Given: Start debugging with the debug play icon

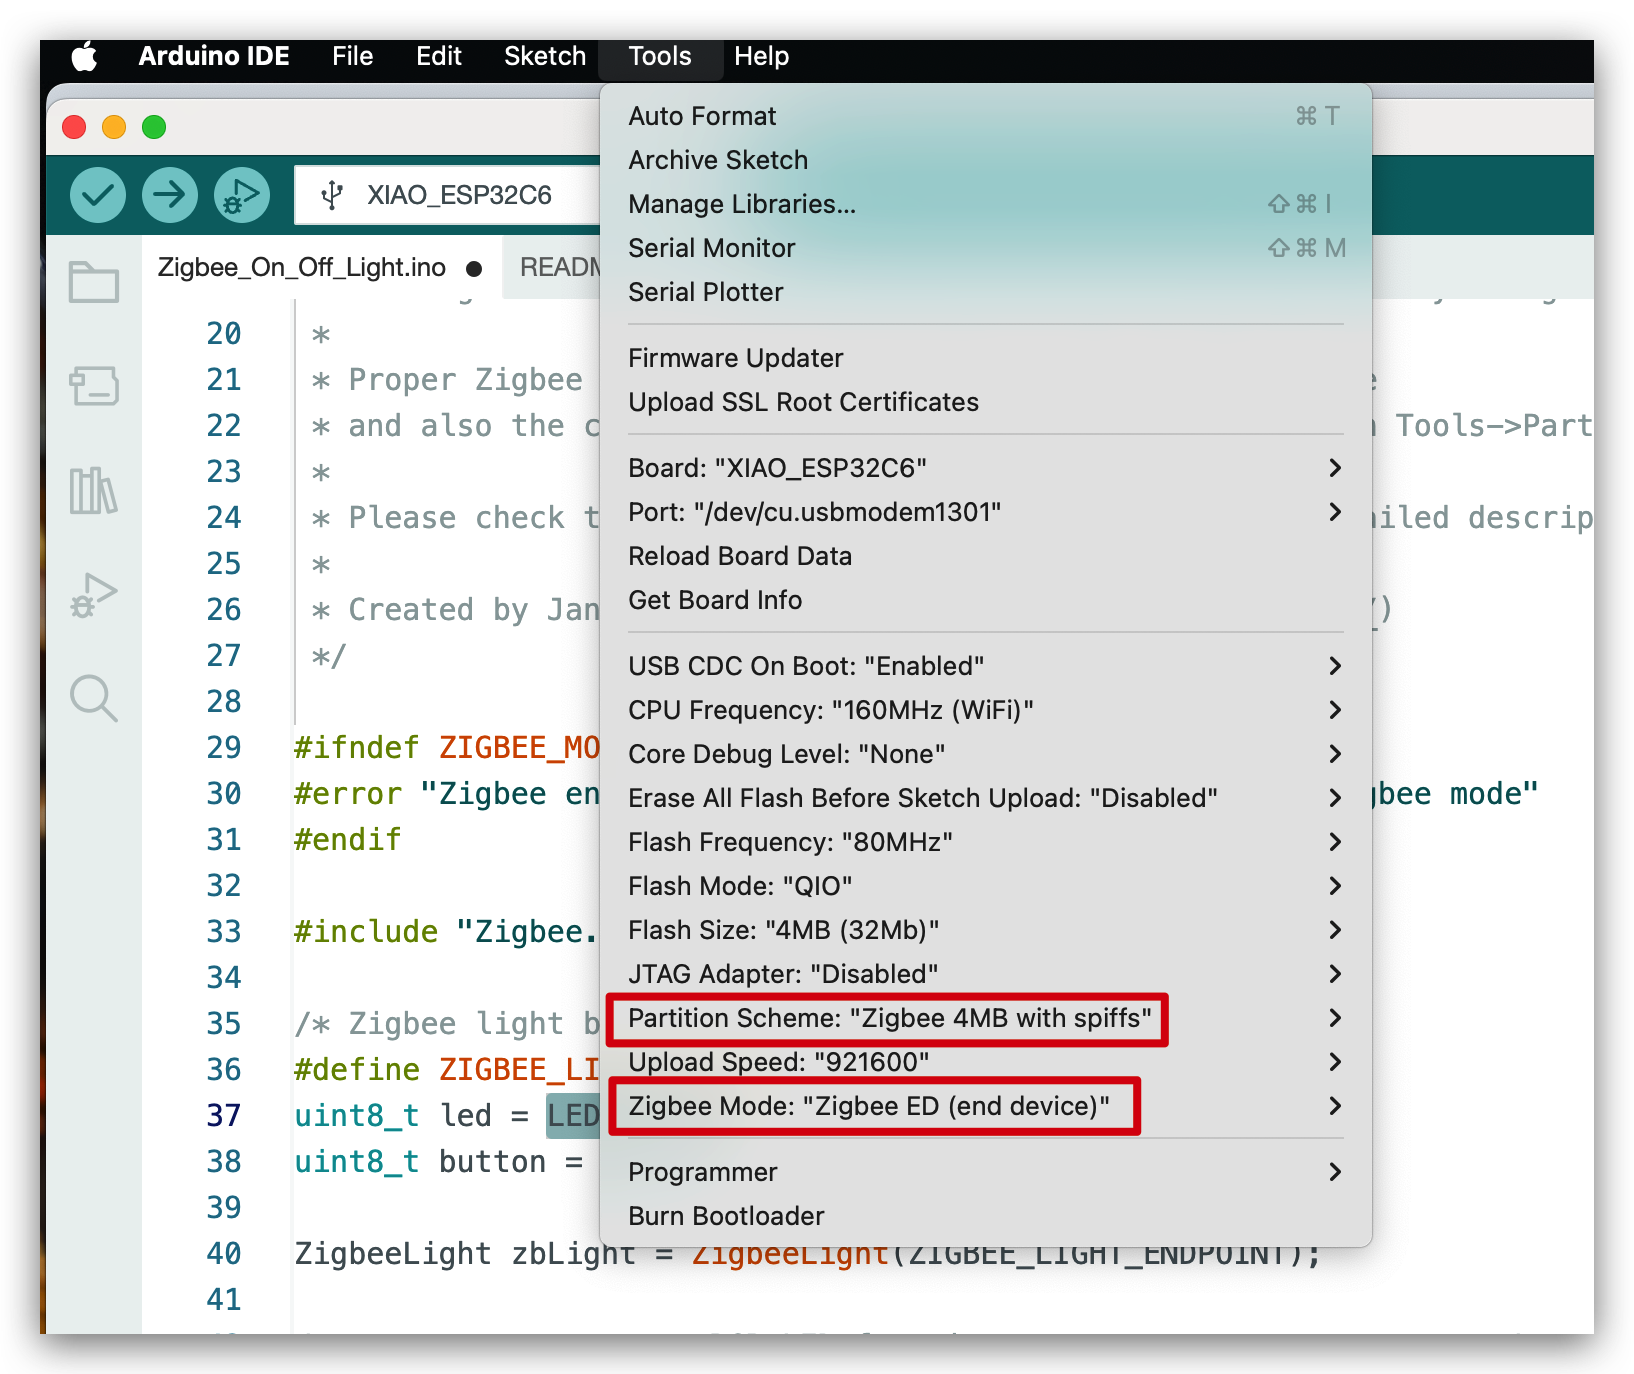Looking at the screenshot, I should (x=242, y=195).
